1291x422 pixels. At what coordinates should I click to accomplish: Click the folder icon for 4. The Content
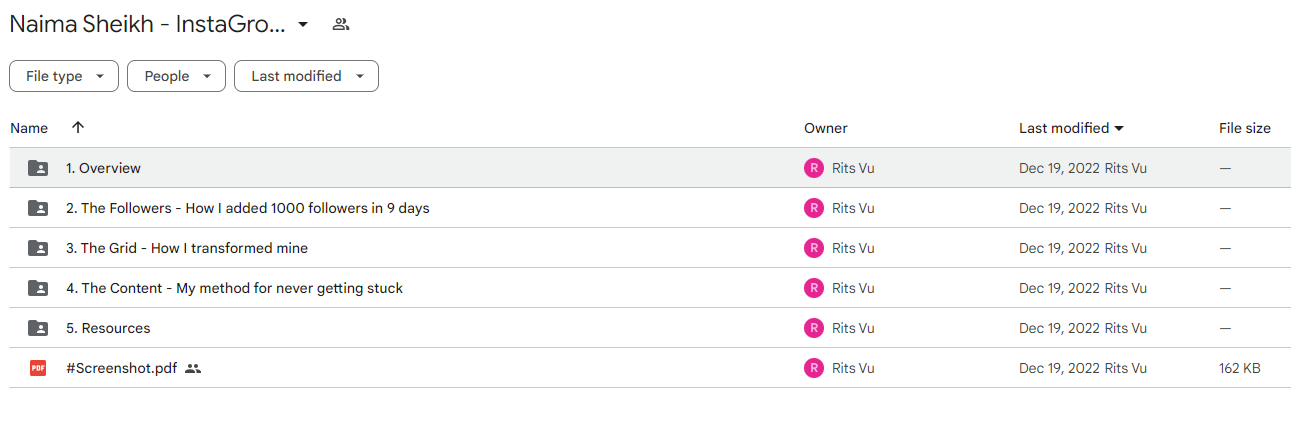coord(38,288)
